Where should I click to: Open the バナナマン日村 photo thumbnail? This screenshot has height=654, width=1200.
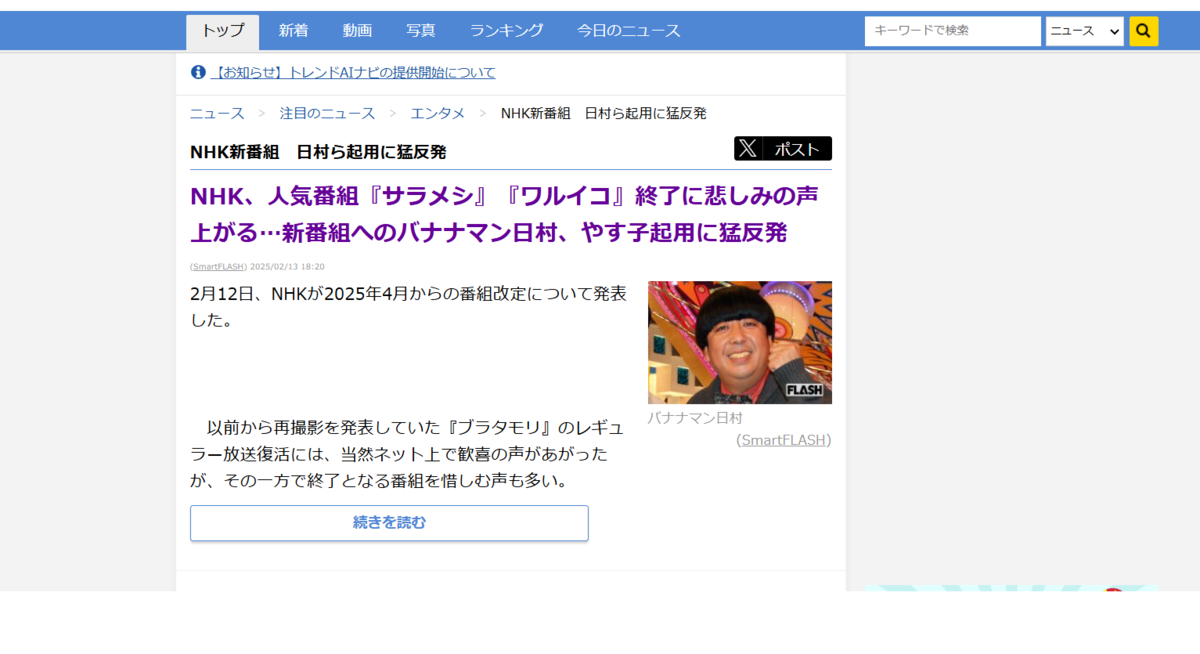coord(740,342)
